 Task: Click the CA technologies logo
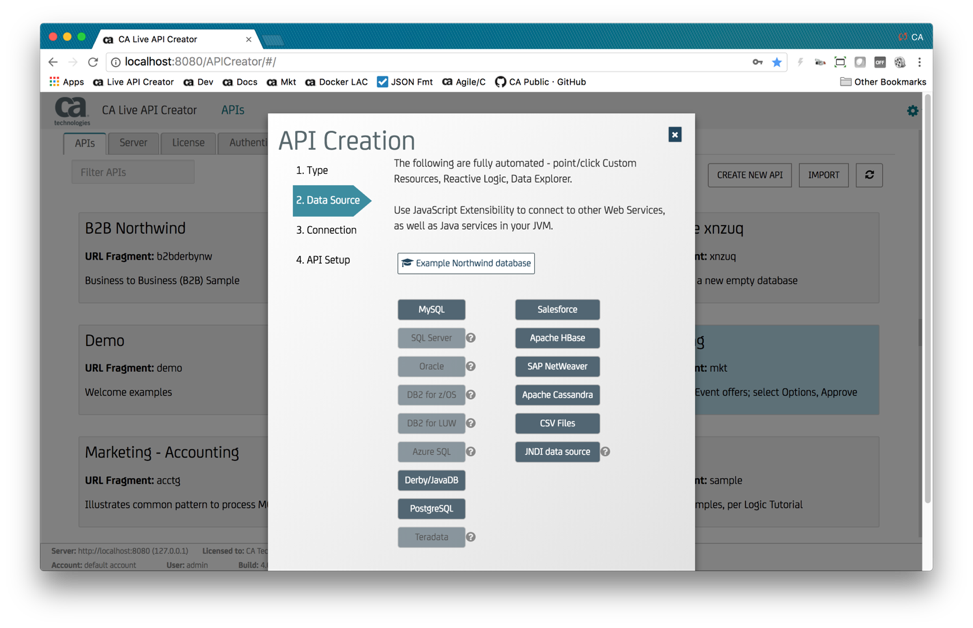tap(71, 111)
